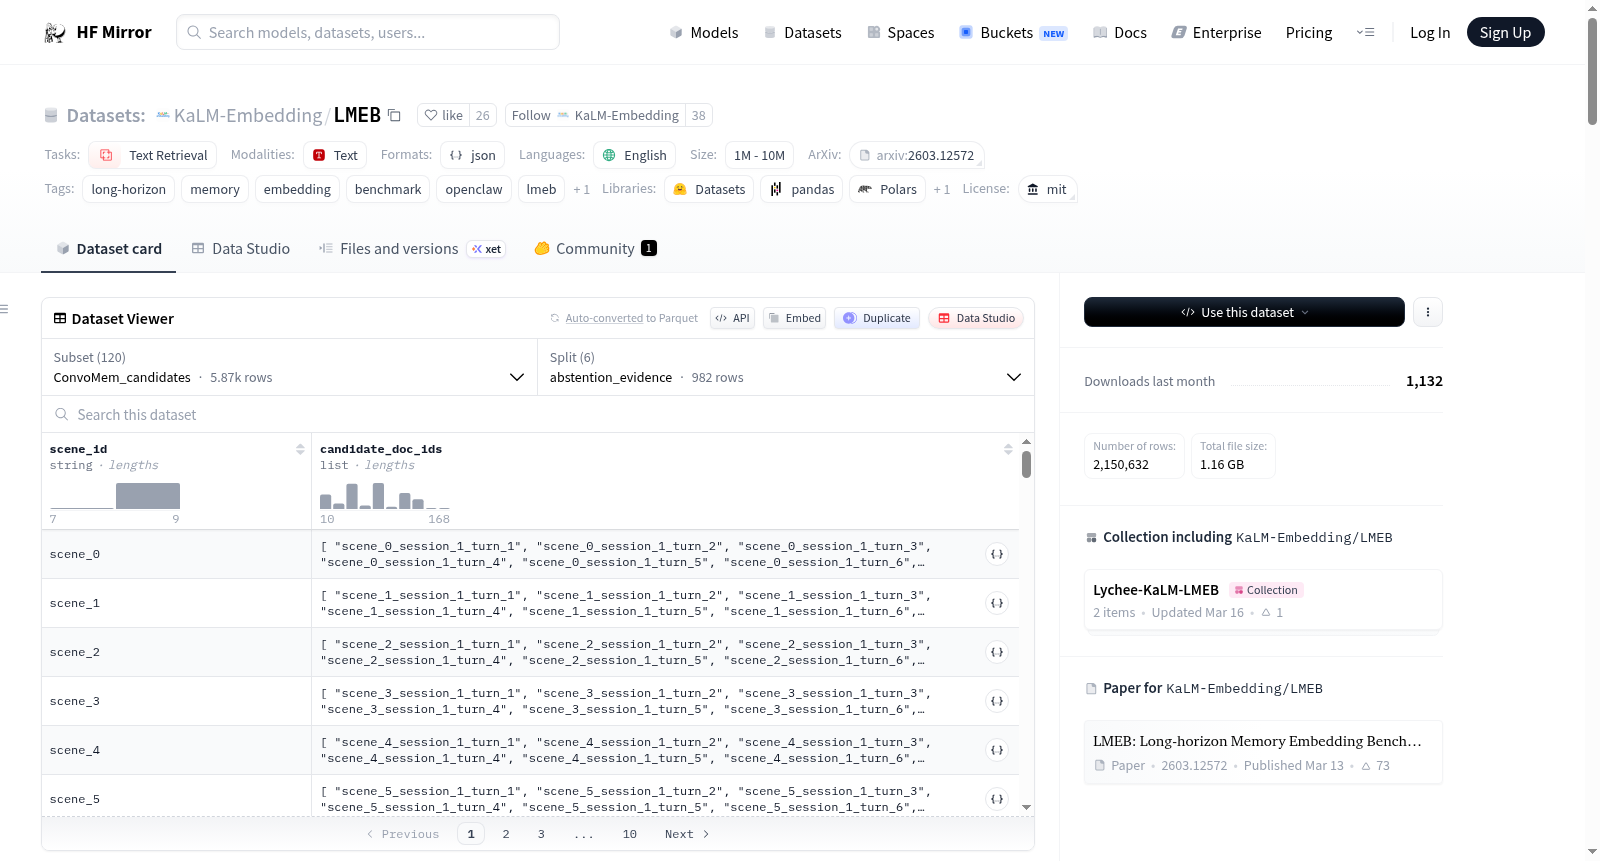Open Docs in the top navigation

coord(1120,33)
